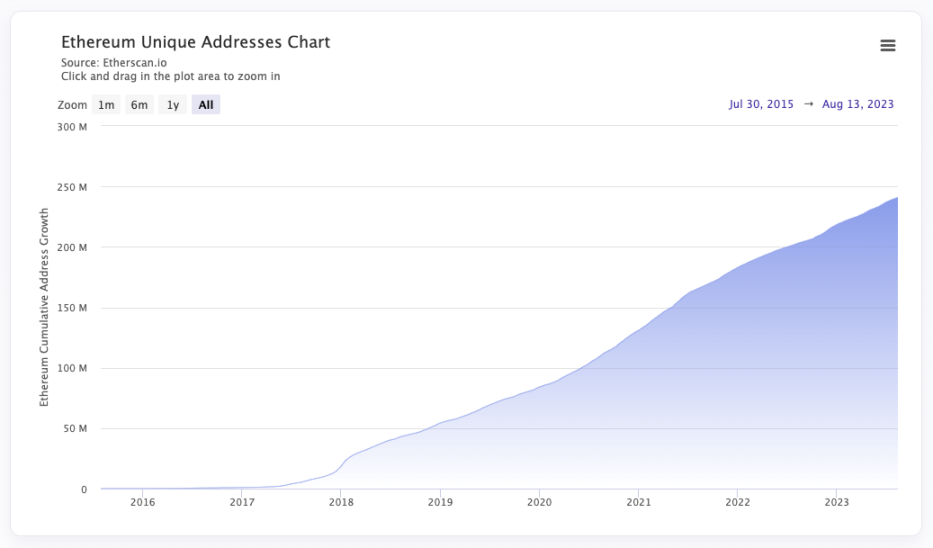Click the 2017 x-axis label
This screenshot has width=933, height=548.
[x=242, y=503]
